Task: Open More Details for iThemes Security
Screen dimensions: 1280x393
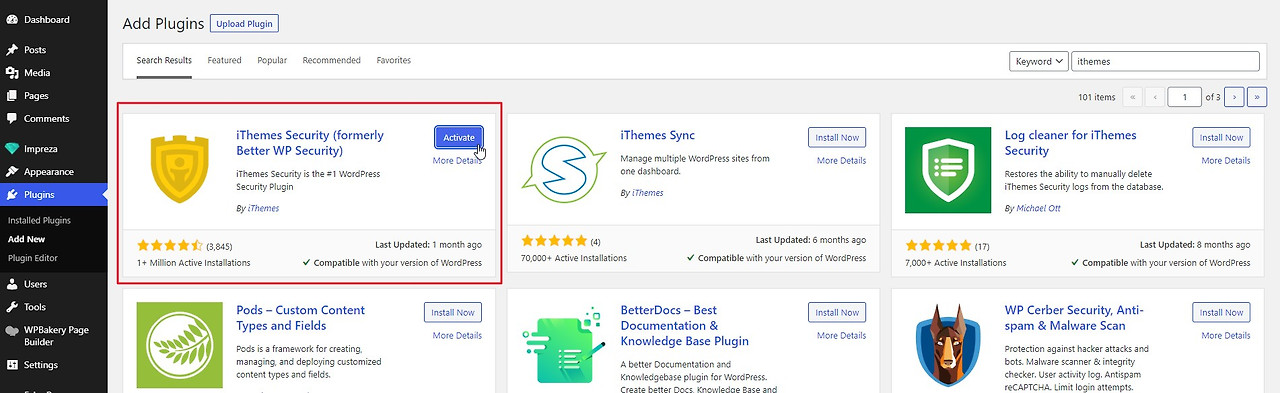Action: click(457, 160)
